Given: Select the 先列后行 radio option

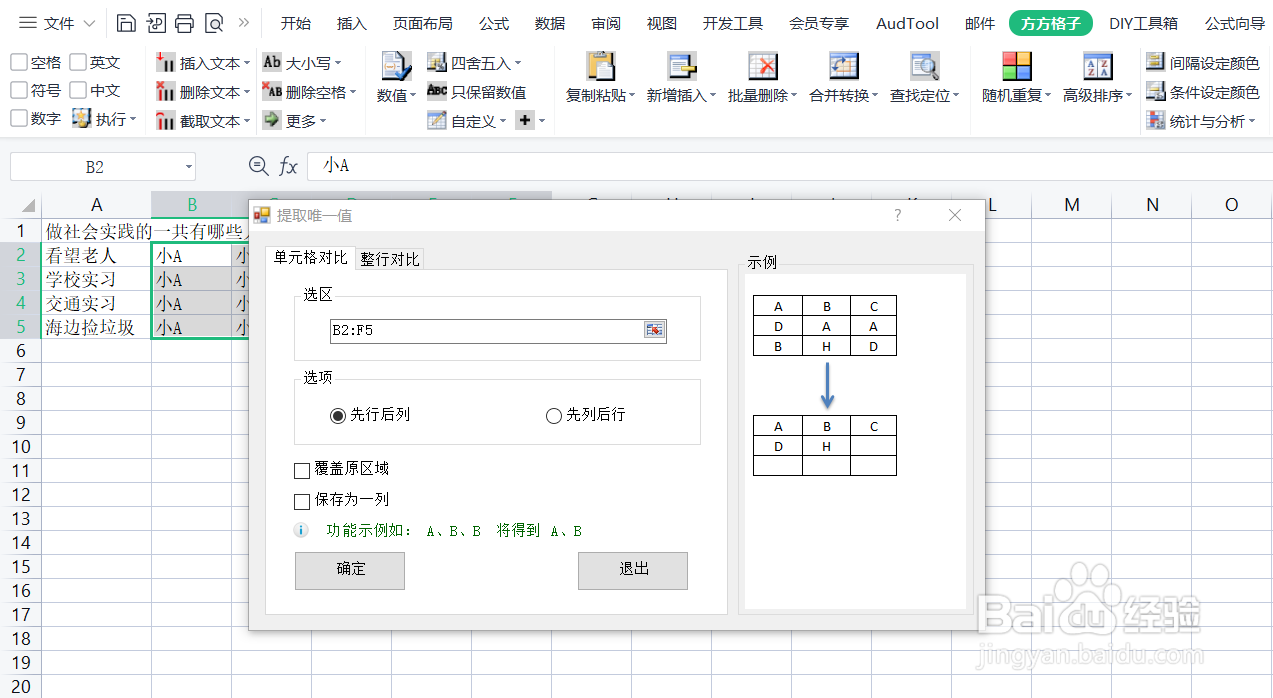Looking at the screenshot, I should 554,416.
